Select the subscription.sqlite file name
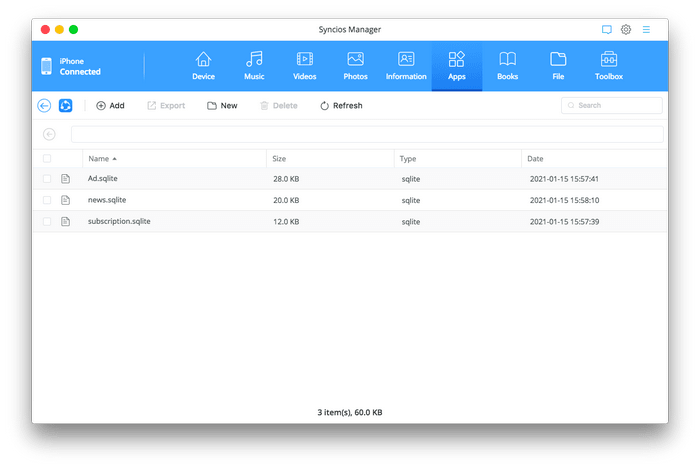This screenshot has height=469, width=700. [119, 221]
